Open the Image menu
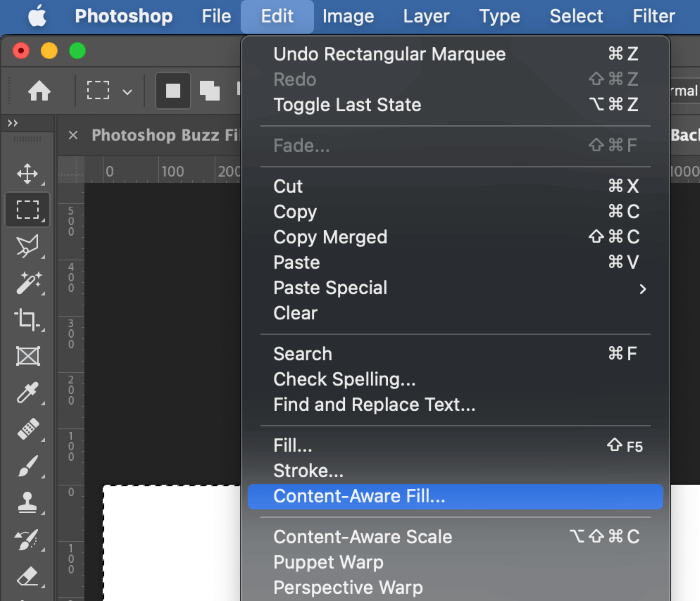Viewport: 700px width, 601px height. coord(347,16)
